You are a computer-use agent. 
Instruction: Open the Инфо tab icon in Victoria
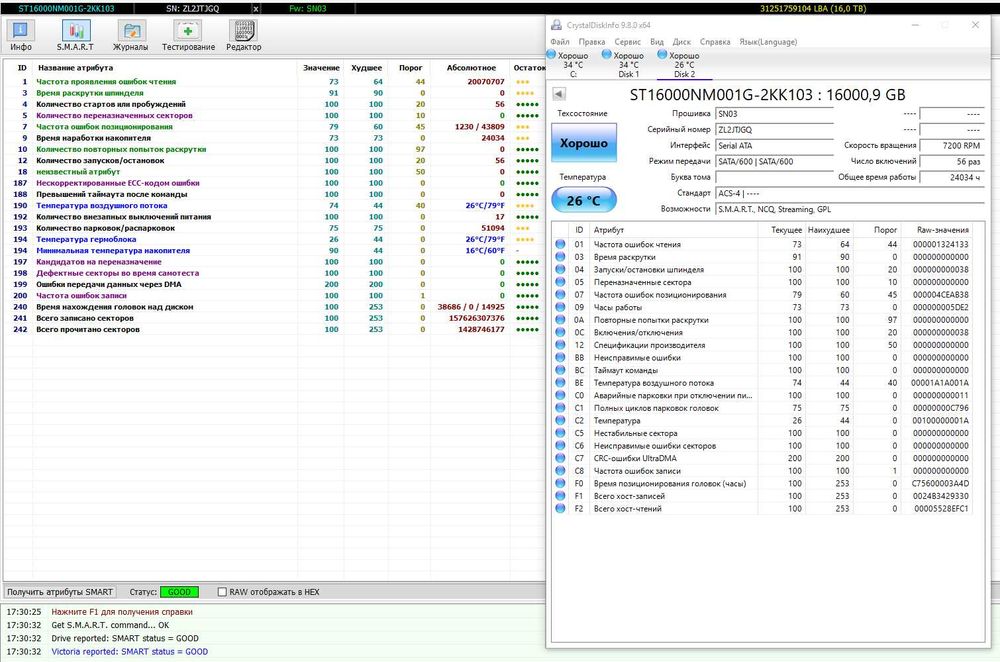point(20,35)
